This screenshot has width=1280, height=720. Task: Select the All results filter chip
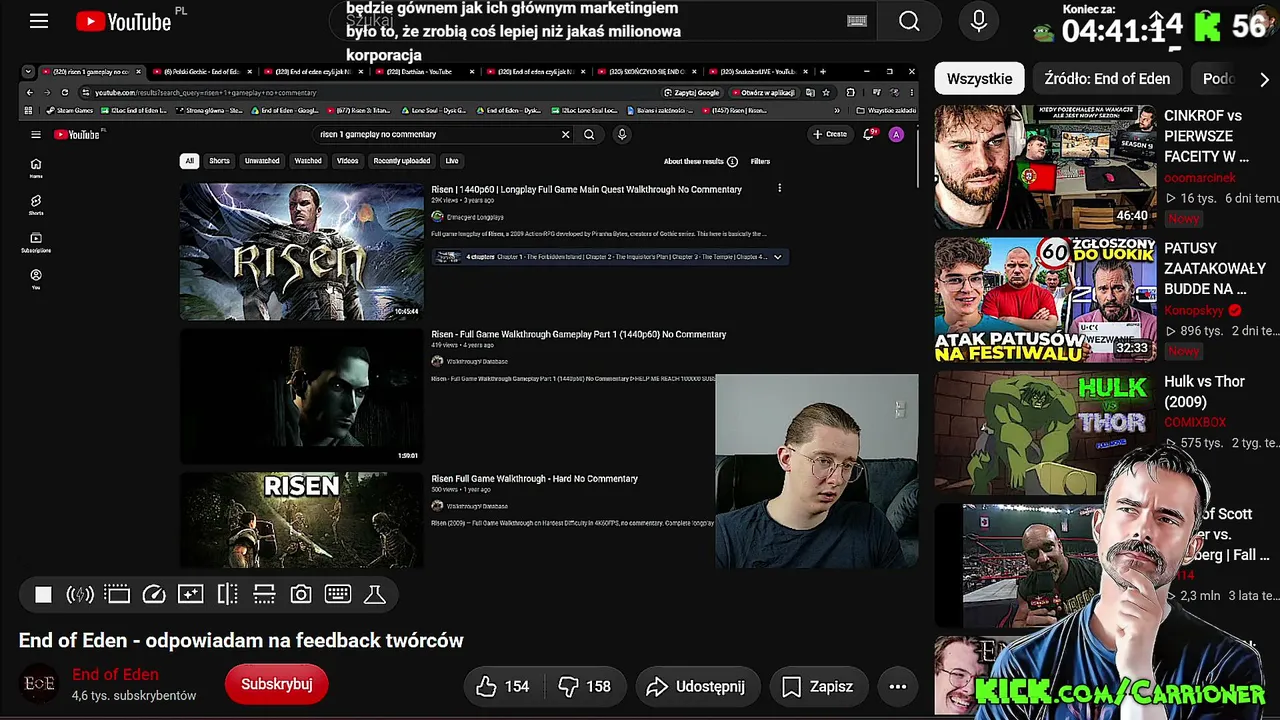pyautogui.click(x=189, y=161)
